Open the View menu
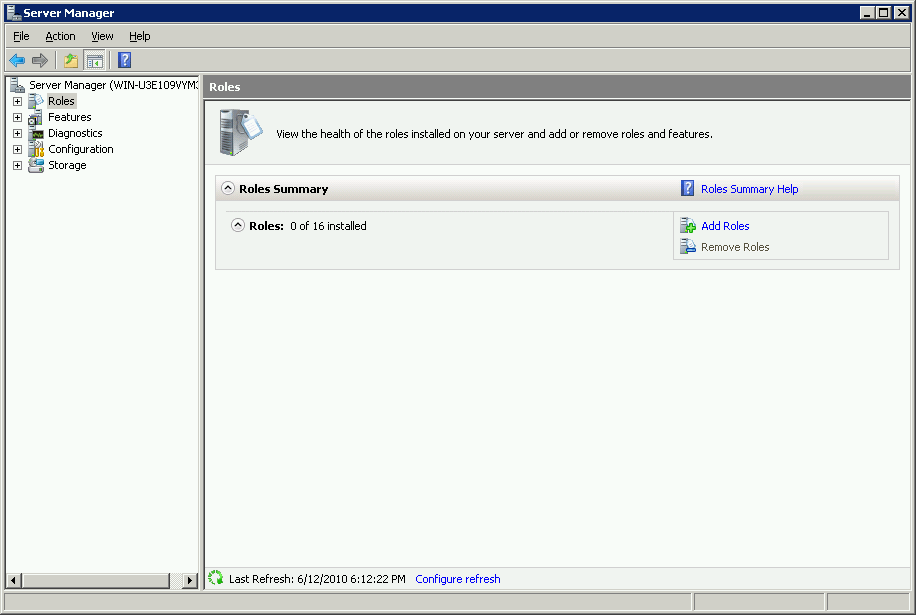Screen dimensions: 916x615 [x=102, y=36]
